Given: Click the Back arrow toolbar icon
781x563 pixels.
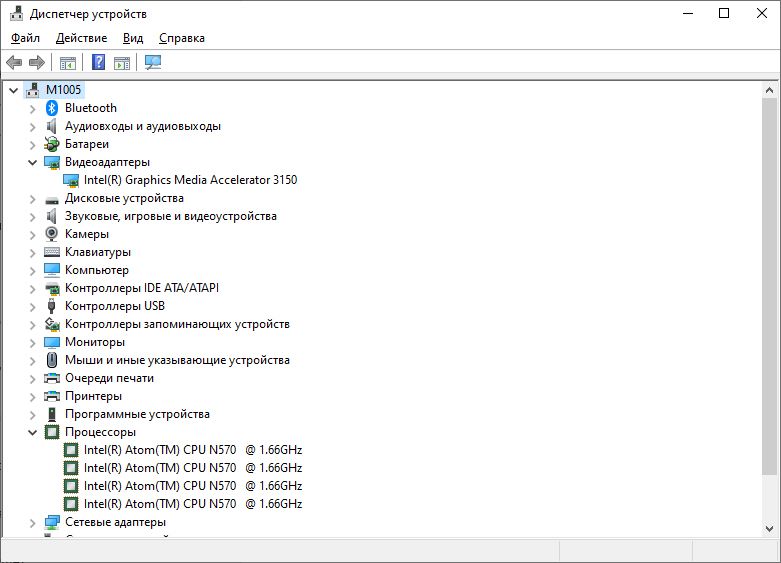Looking at the screenshot, I should tap(14, 63).
